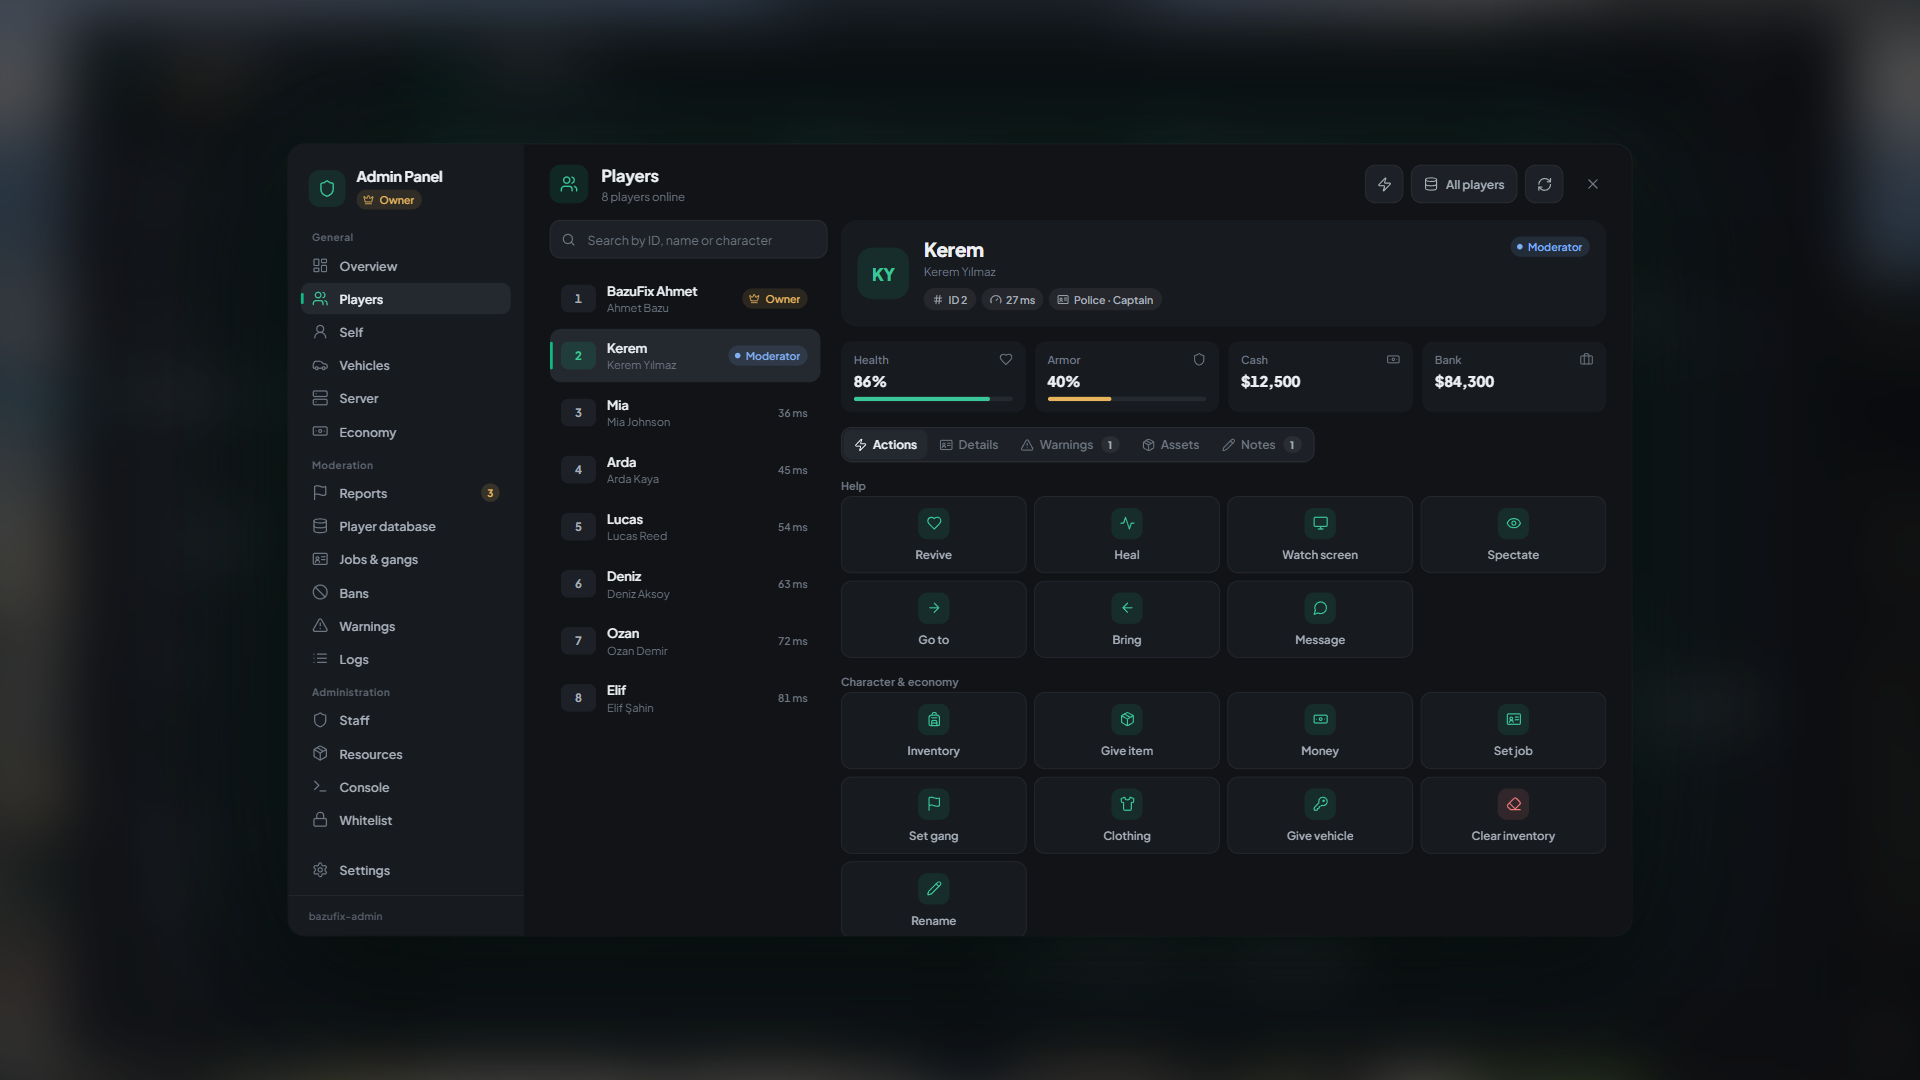Screen dimensions: 1920x1080
Task: Click the red Clear inventory action
Action: click(1512, 816)
